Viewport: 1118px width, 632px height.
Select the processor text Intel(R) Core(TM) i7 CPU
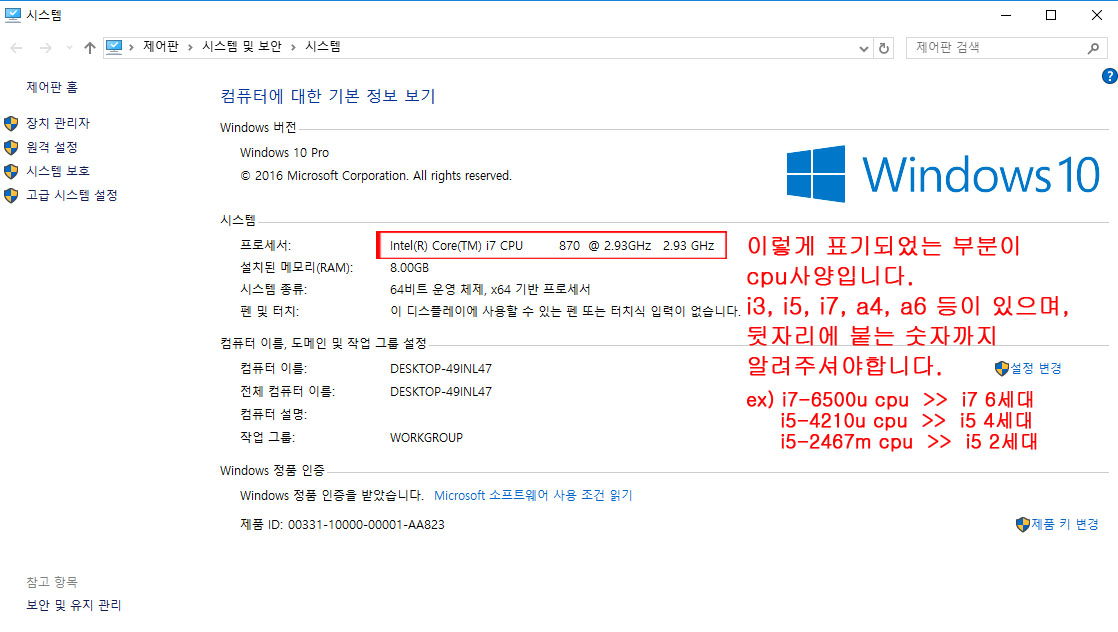point(456,245)
